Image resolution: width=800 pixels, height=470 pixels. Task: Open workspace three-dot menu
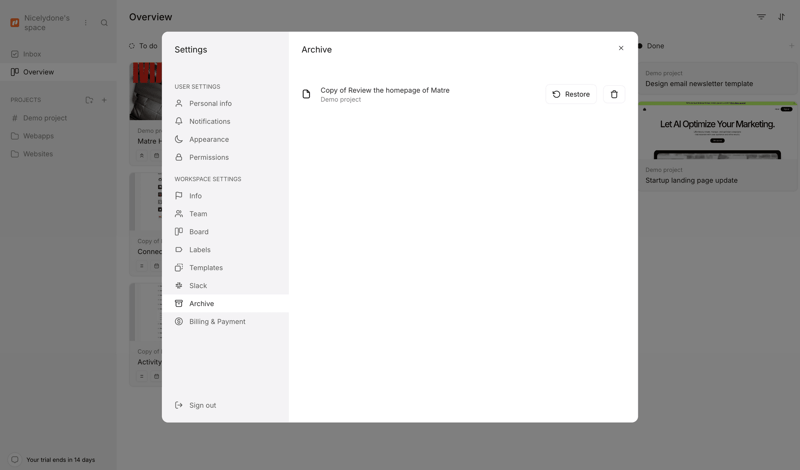86,22
